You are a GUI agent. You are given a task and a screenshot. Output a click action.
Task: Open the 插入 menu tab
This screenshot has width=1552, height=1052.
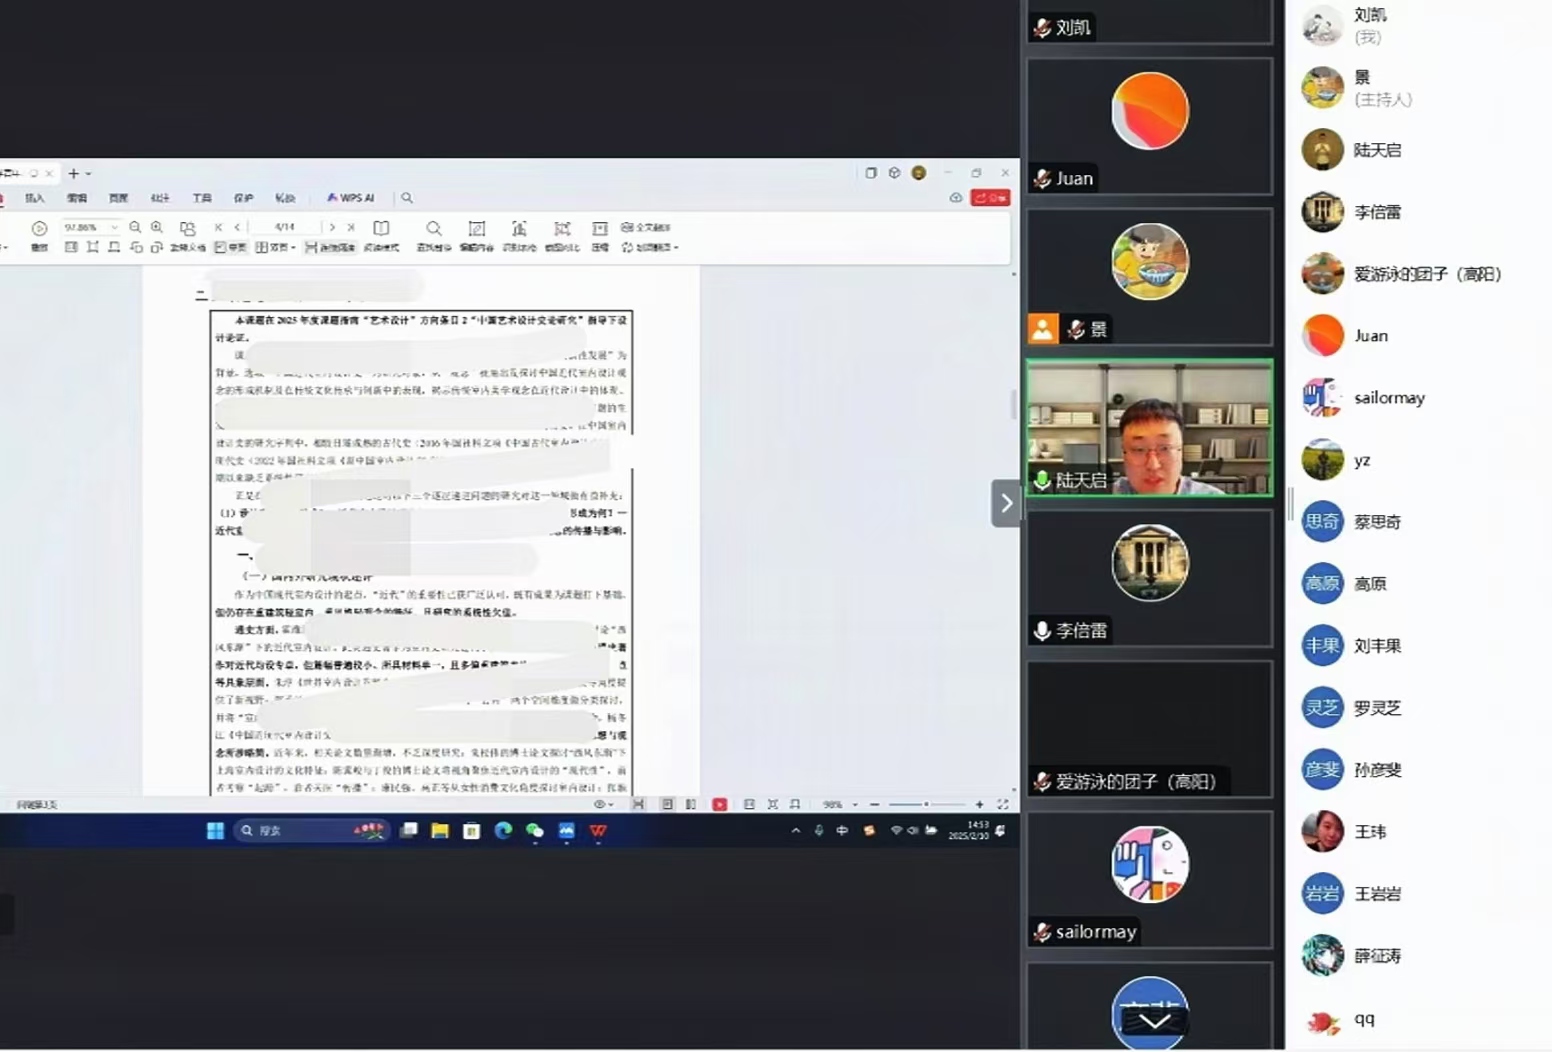(x=35, y=198)
